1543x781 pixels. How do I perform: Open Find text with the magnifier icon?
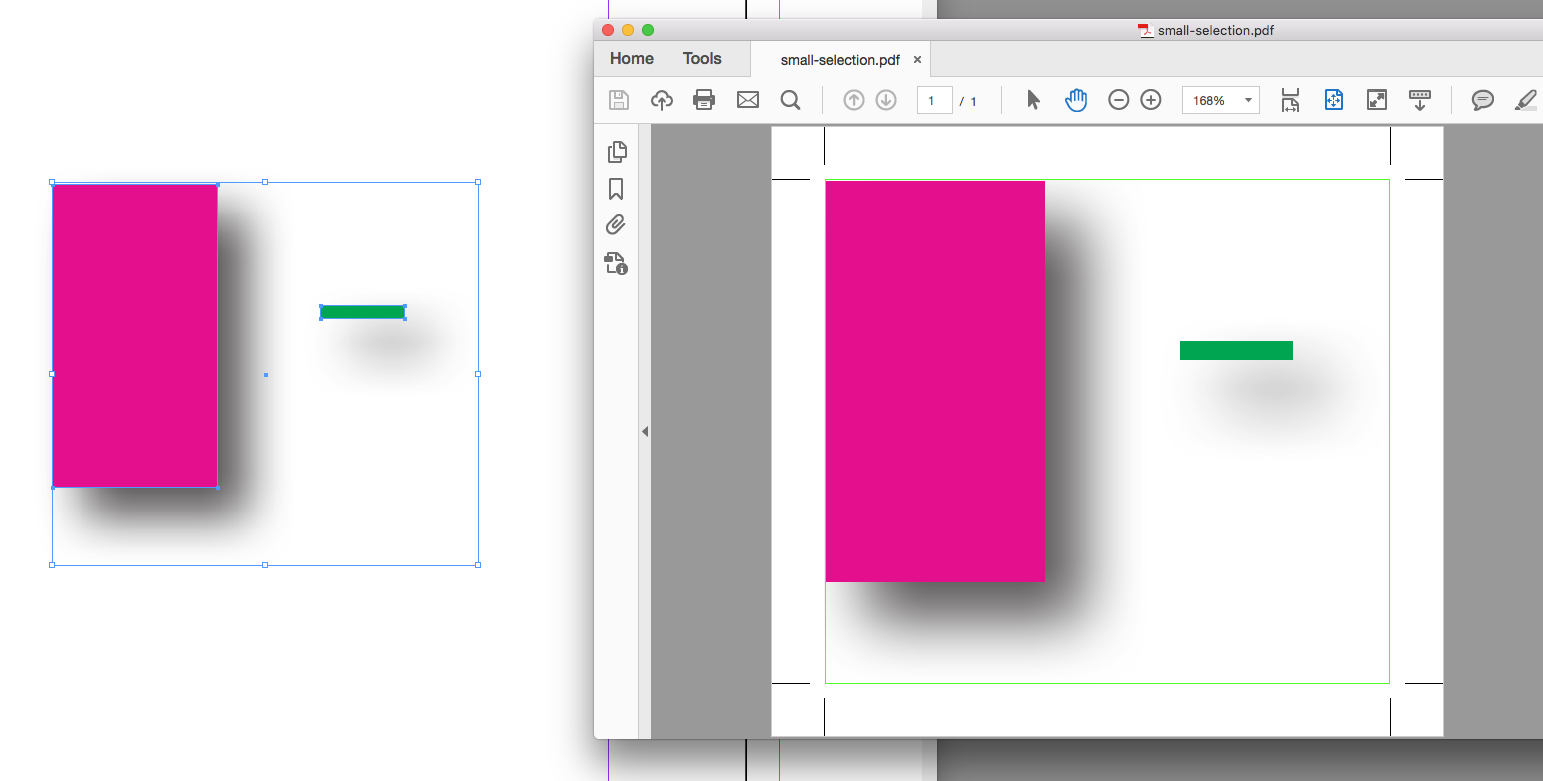[x=790, y=100]
